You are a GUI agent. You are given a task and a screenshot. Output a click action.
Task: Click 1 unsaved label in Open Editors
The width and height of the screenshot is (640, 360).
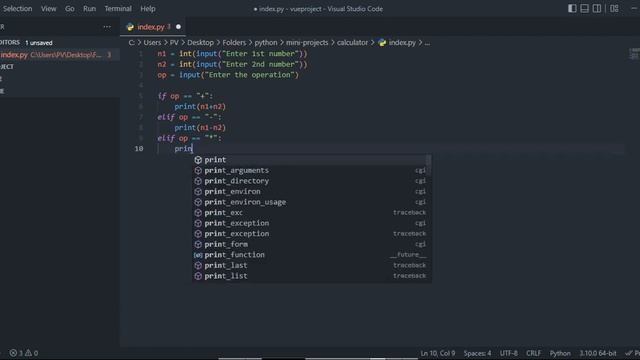pos(39,43)
